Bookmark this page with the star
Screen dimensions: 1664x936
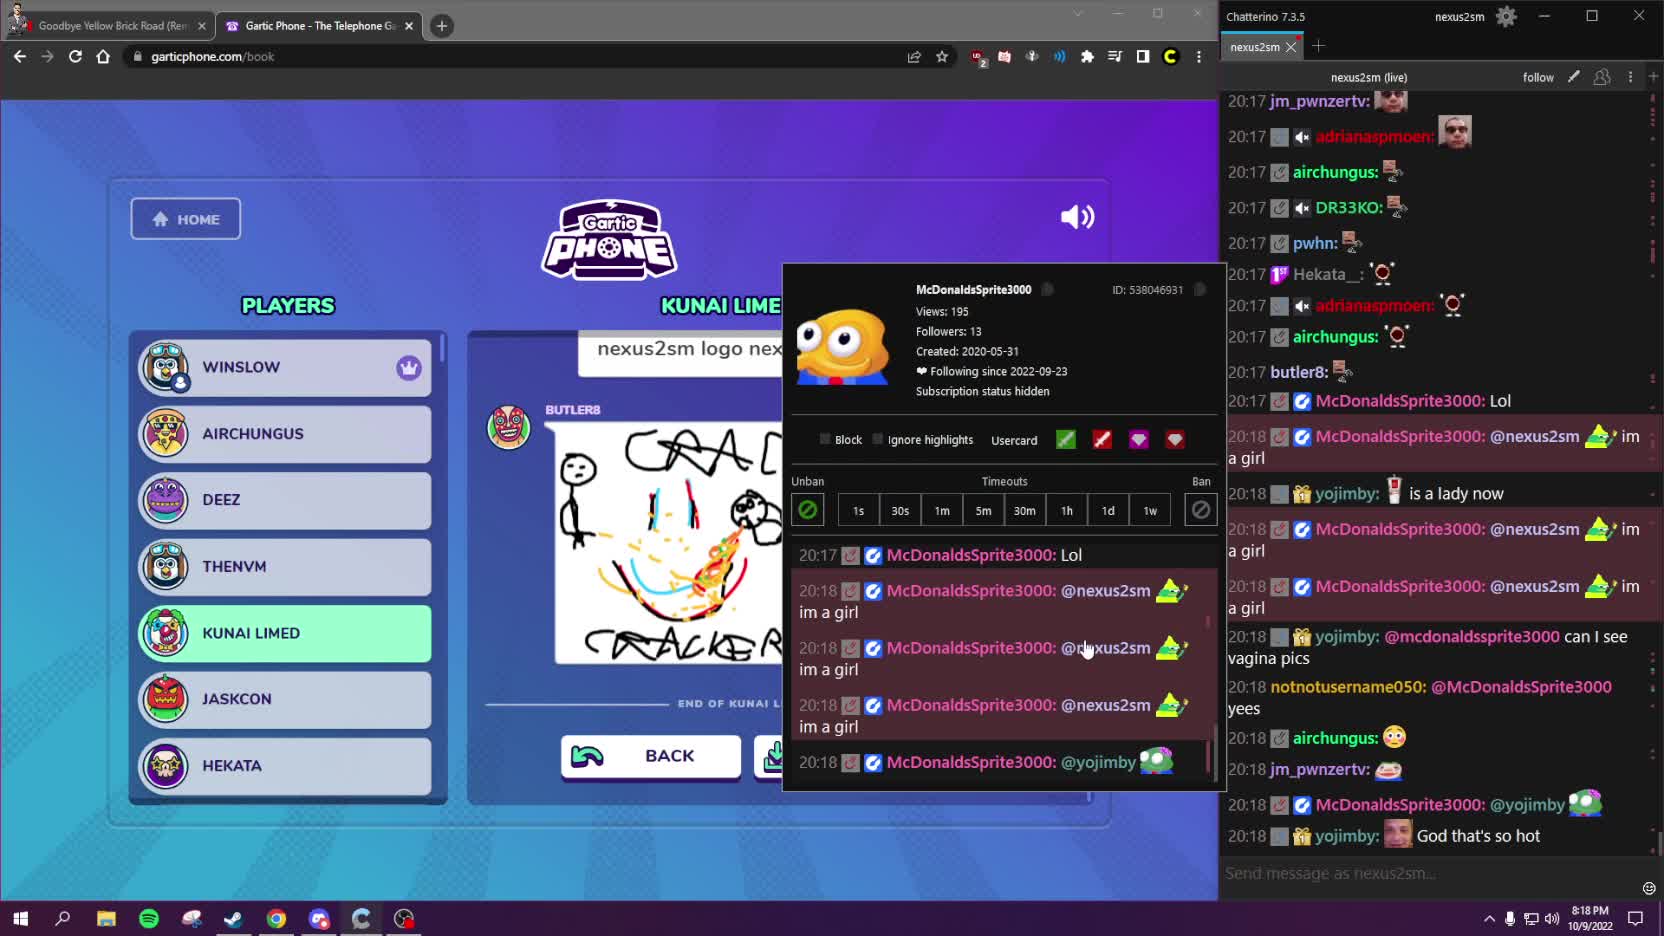pos(942,57)
